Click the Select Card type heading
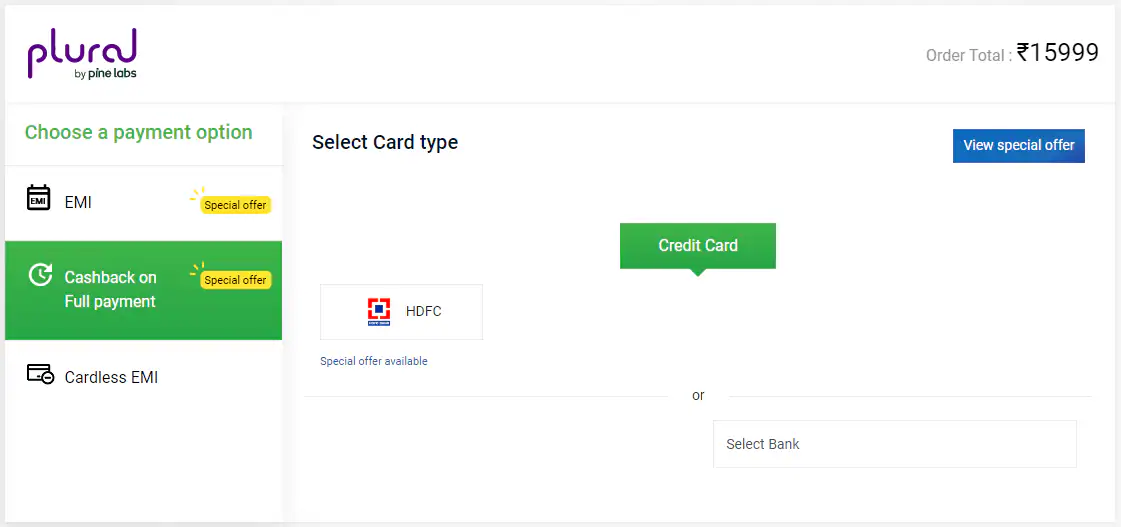This screenshot has width=1121, height=527. (385, 143)
